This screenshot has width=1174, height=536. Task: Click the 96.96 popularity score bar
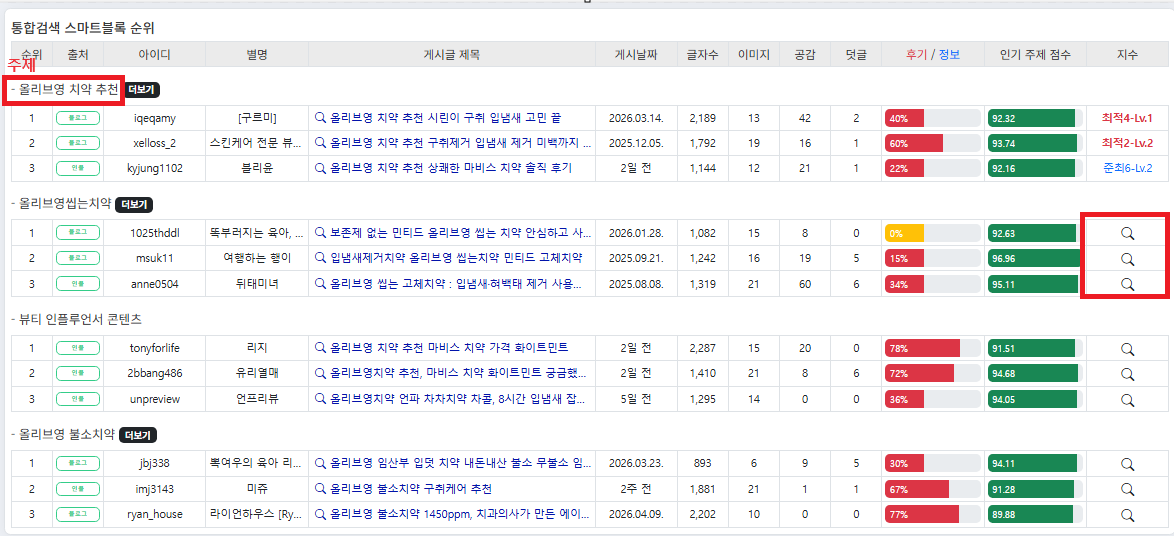click(x=1035, y=259)
